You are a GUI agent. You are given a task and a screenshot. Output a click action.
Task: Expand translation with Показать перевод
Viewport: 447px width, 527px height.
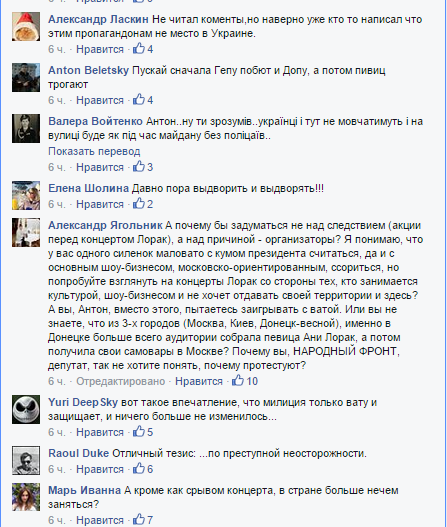pos(94,151)
